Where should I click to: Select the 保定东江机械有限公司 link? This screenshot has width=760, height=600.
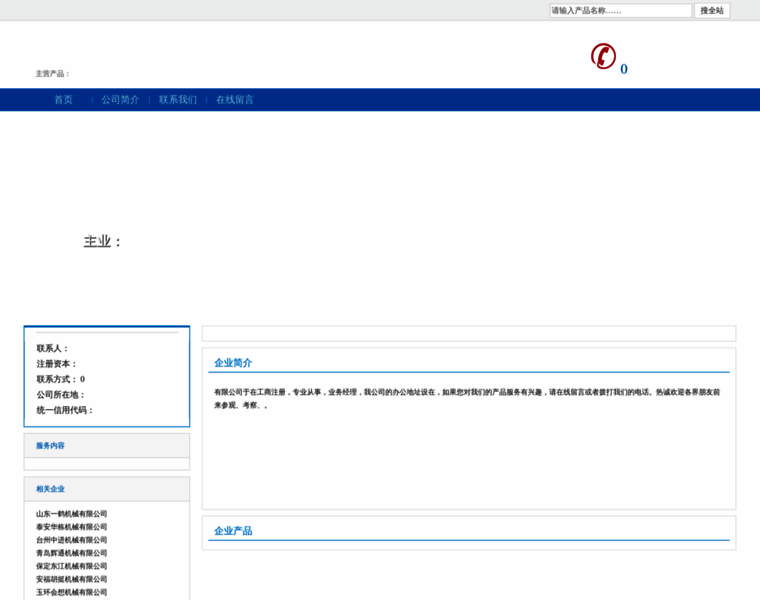[x=72, y=566]
